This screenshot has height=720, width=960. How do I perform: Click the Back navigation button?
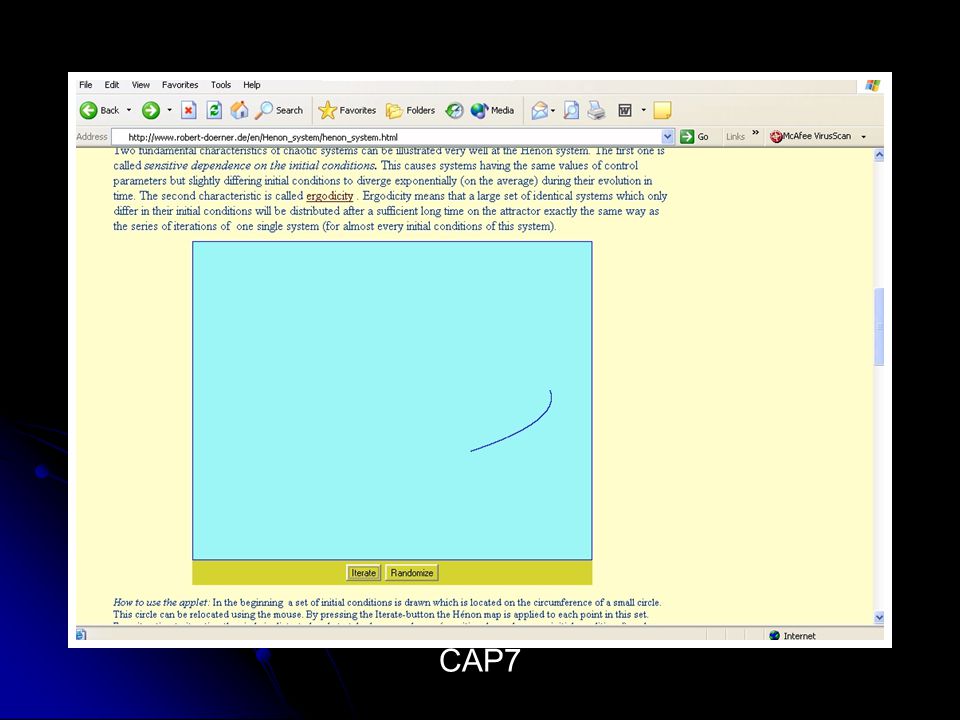pyautogui.click(x=99, y=110)
